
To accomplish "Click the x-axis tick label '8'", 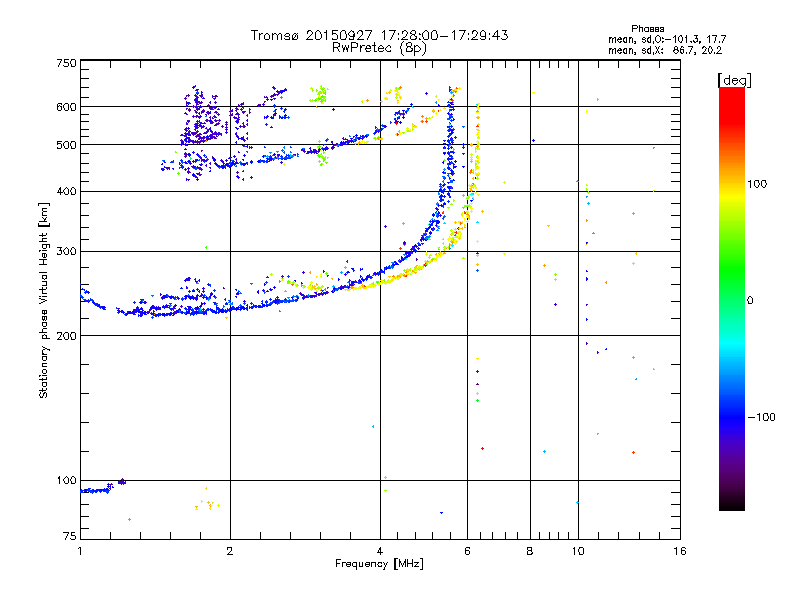I will click(x=530, y=551).
